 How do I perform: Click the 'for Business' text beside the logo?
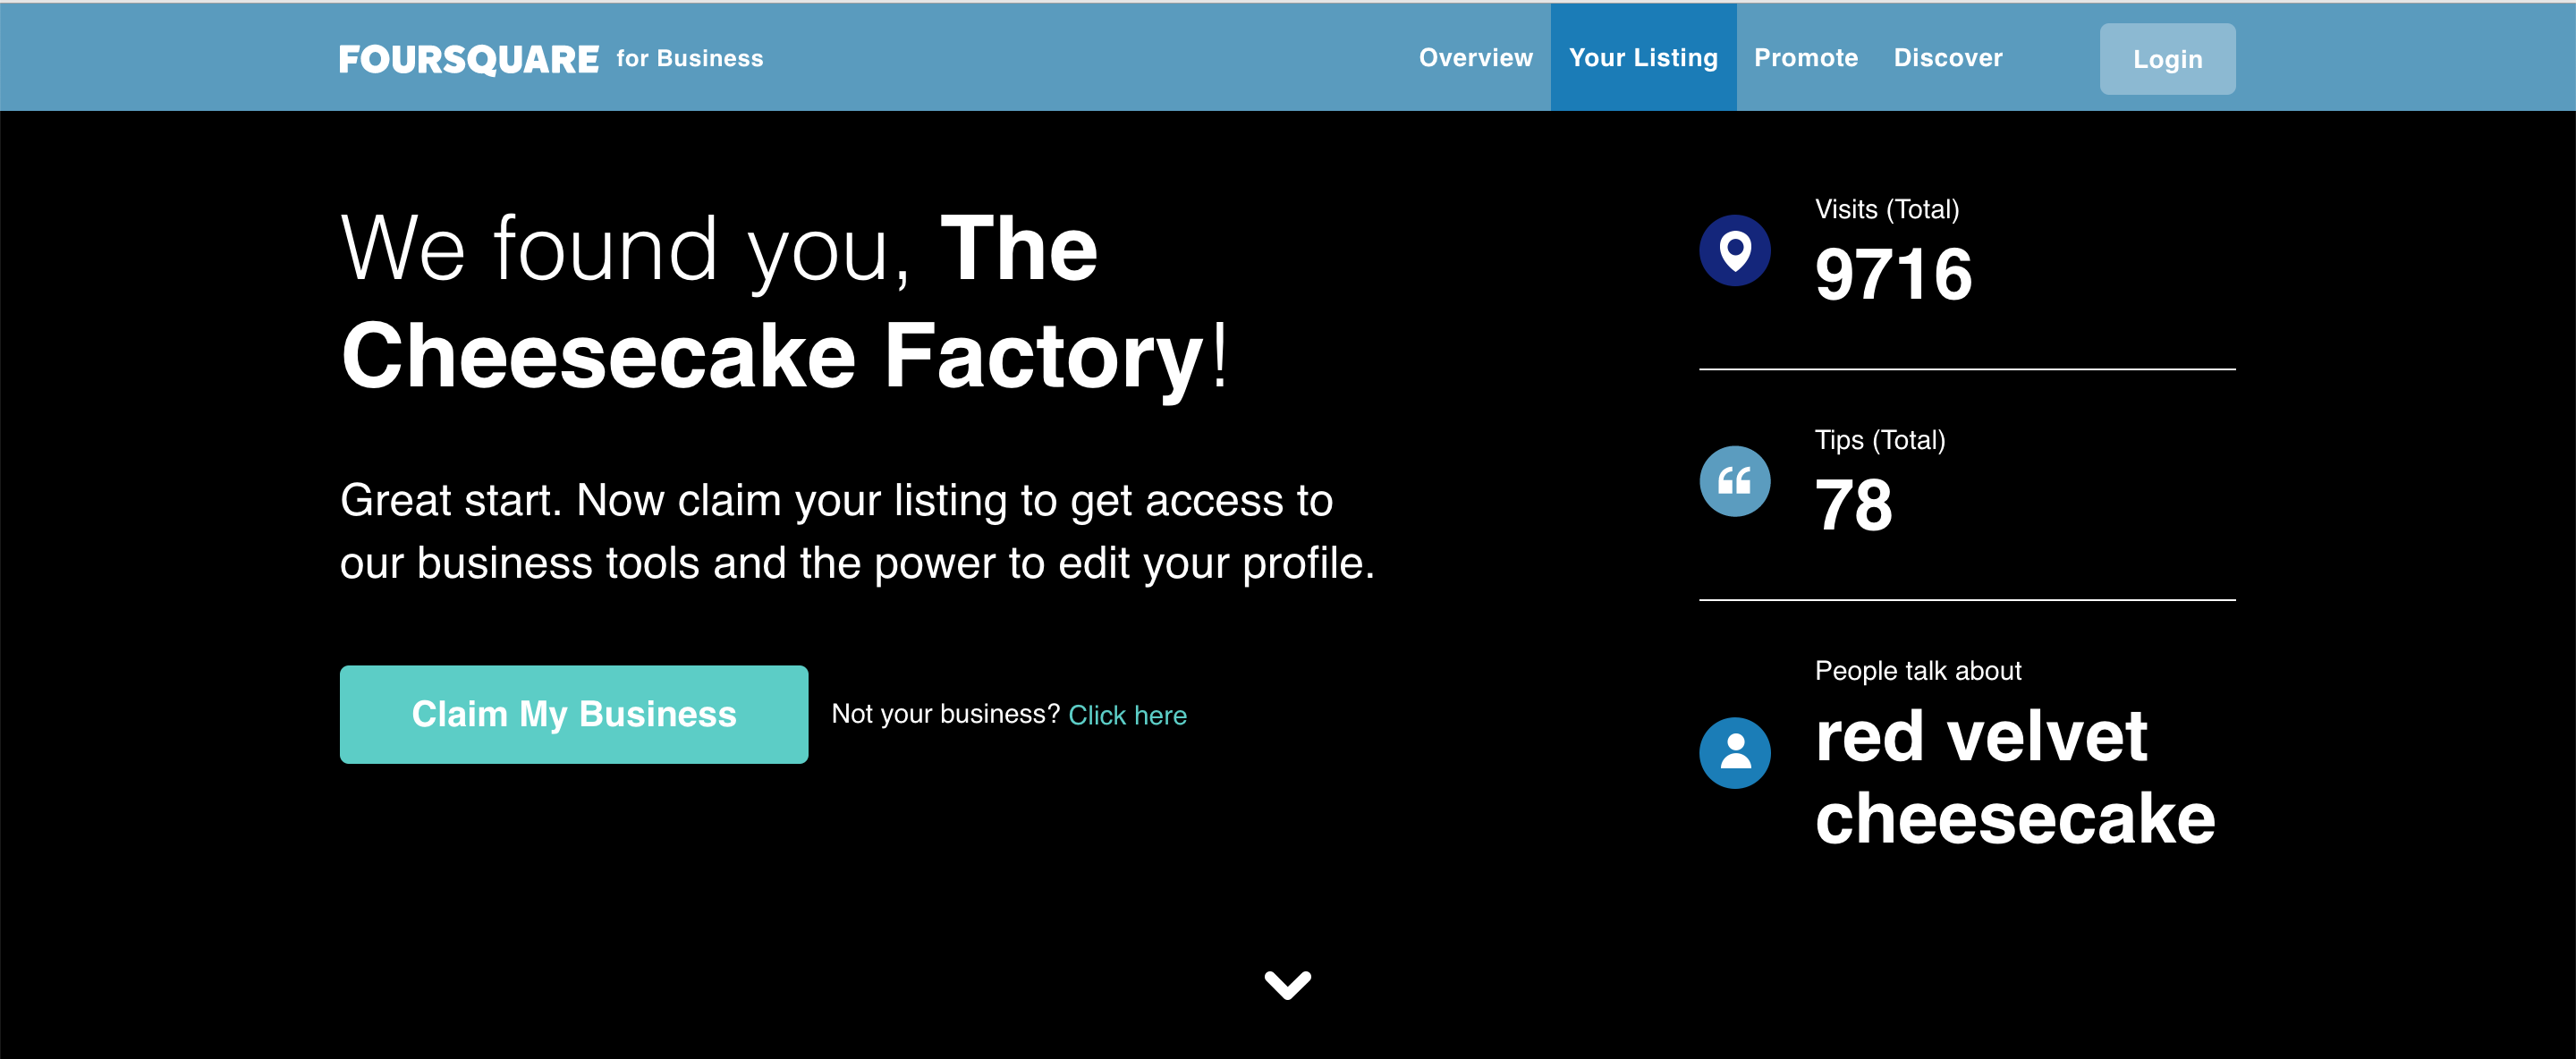(x=689, y=59)
